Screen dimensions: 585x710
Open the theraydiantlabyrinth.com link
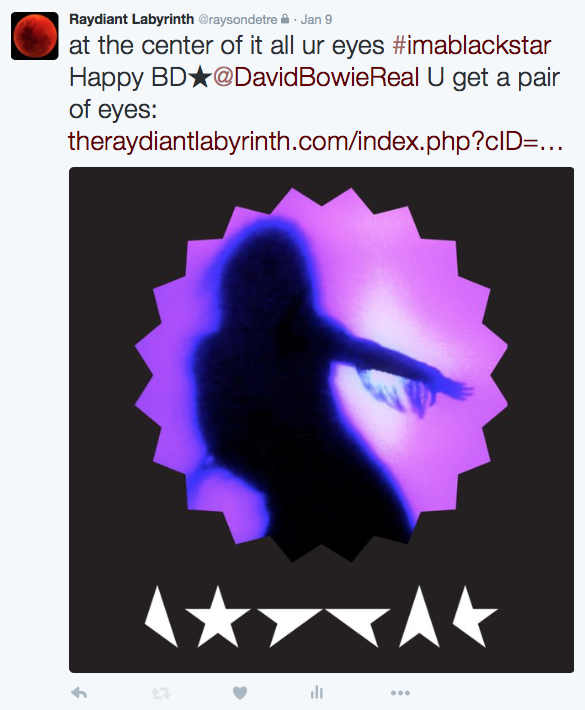click(x=316, y=141)
